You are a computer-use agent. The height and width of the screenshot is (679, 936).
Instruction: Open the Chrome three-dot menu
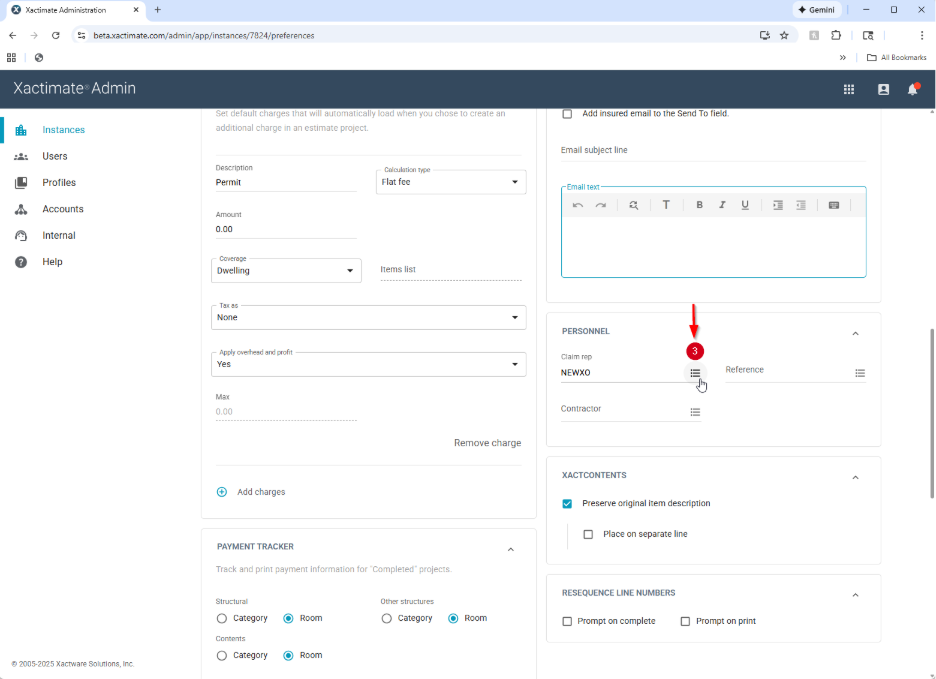922,35
